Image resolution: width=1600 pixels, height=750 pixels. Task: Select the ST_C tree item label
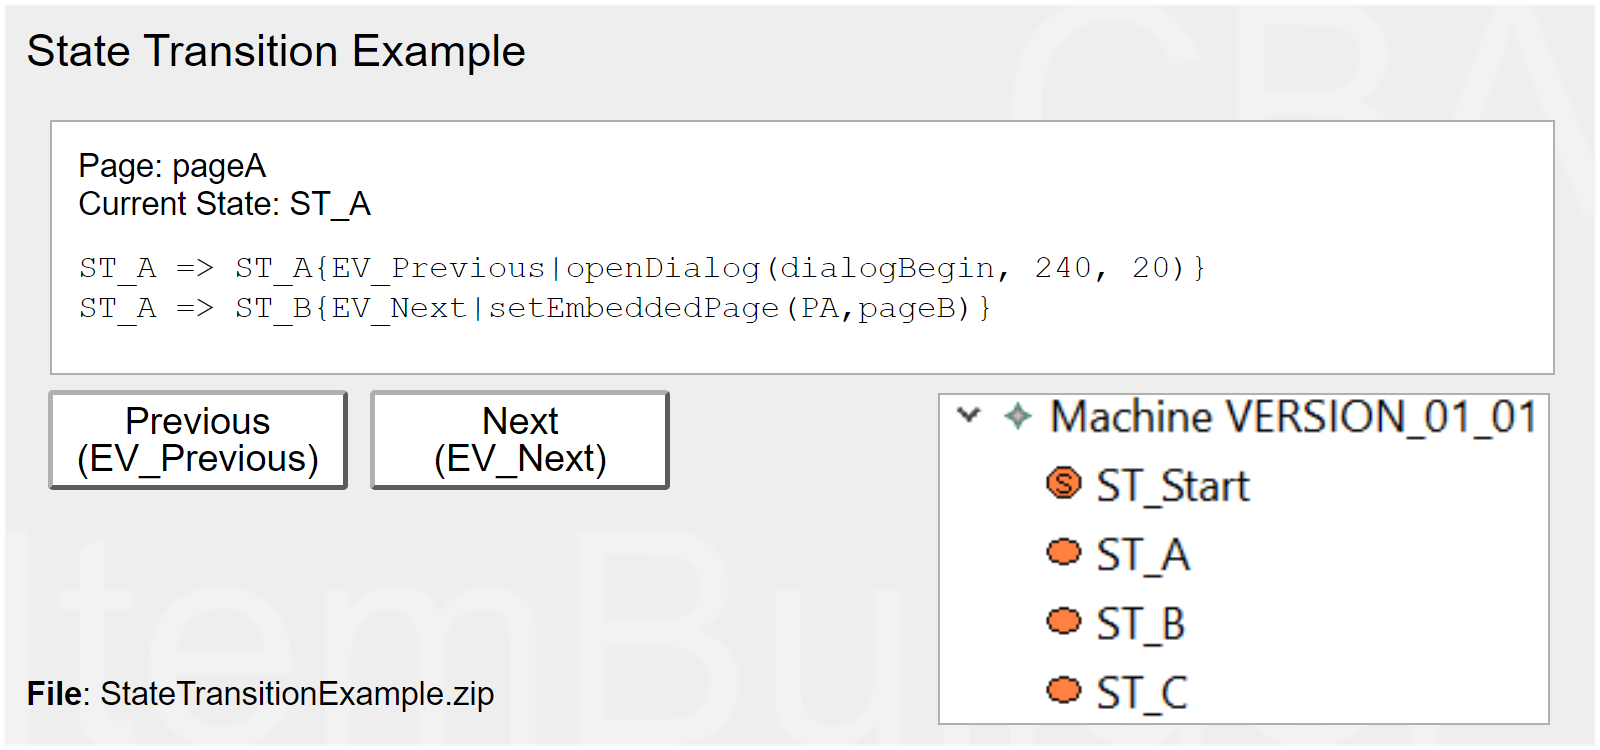click(x=1142, y=694)
